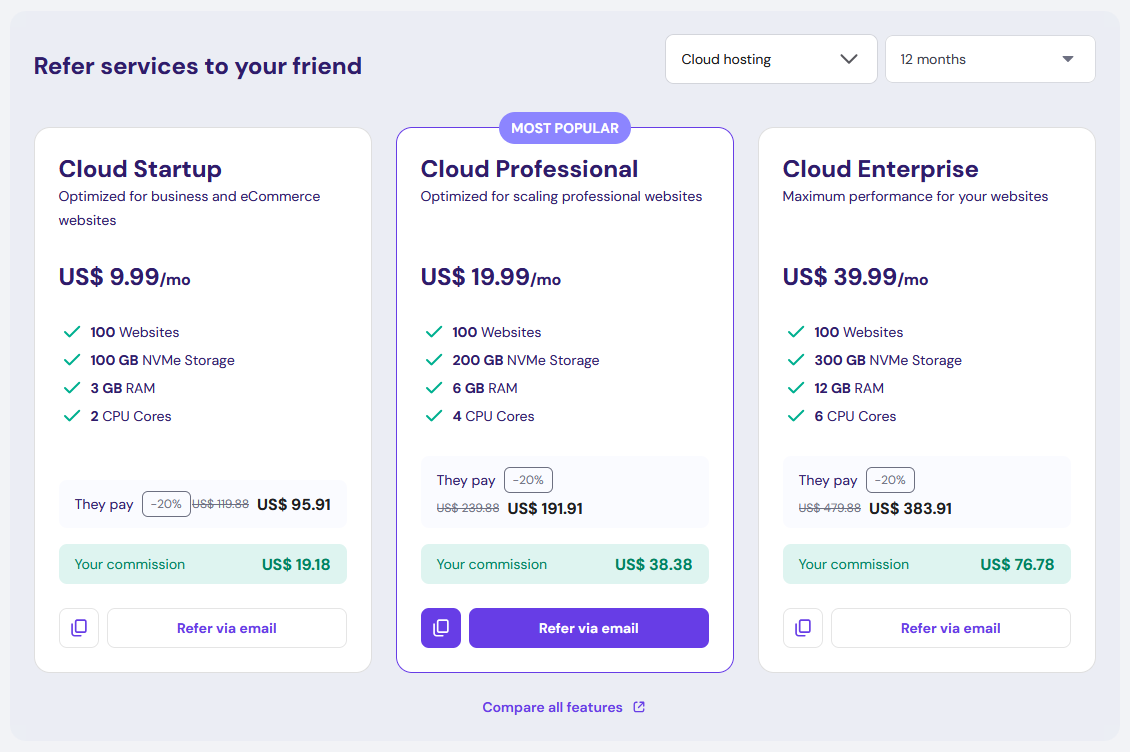Image resolution: width=1130 pixels, height=752 pixels.
Task: Click Your commission amount US$ 38.38
Action: tap(656, 564)
